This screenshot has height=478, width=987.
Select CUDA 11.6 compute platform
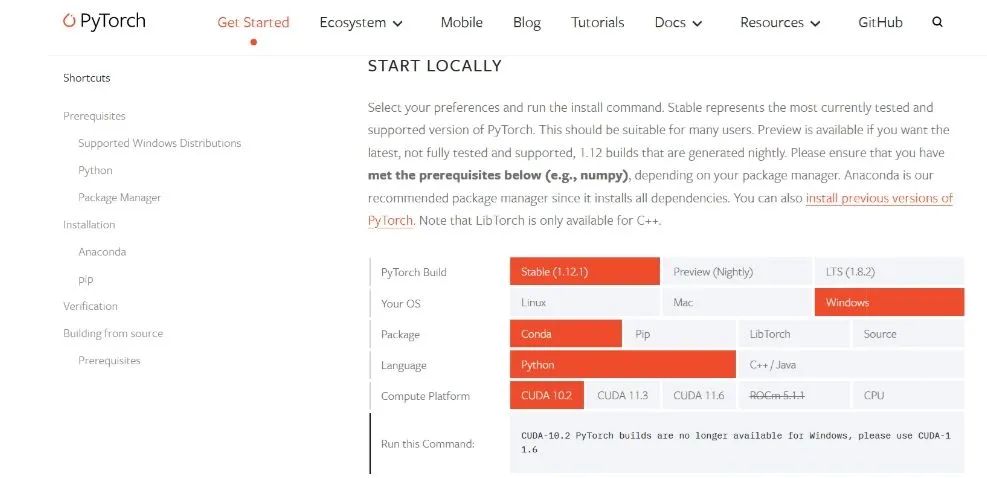(699, 395)
